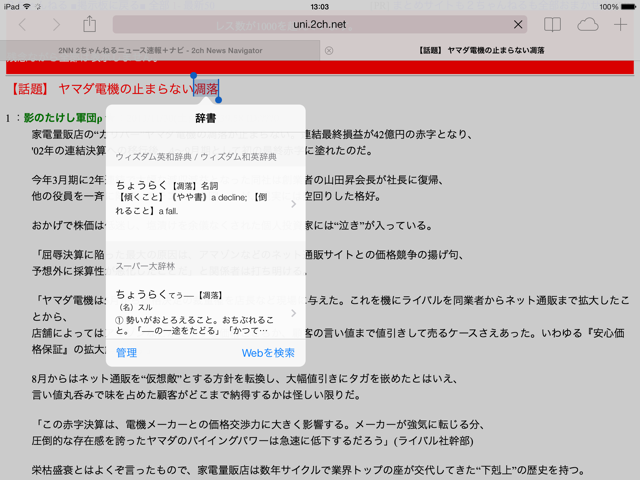640x480 pixels.
Task: Go back using Safari back arrow
Action: [x=22, y=25]
